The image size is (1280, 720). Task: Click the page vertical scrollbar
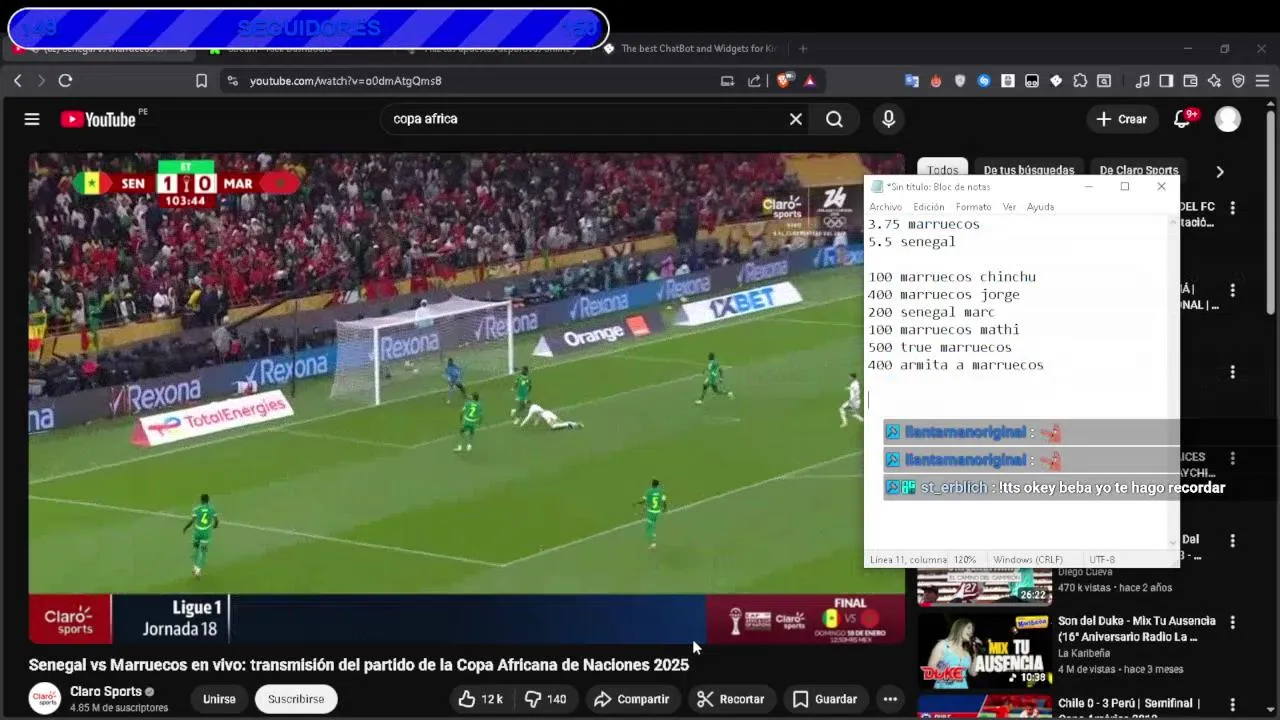click(1272, 210)
